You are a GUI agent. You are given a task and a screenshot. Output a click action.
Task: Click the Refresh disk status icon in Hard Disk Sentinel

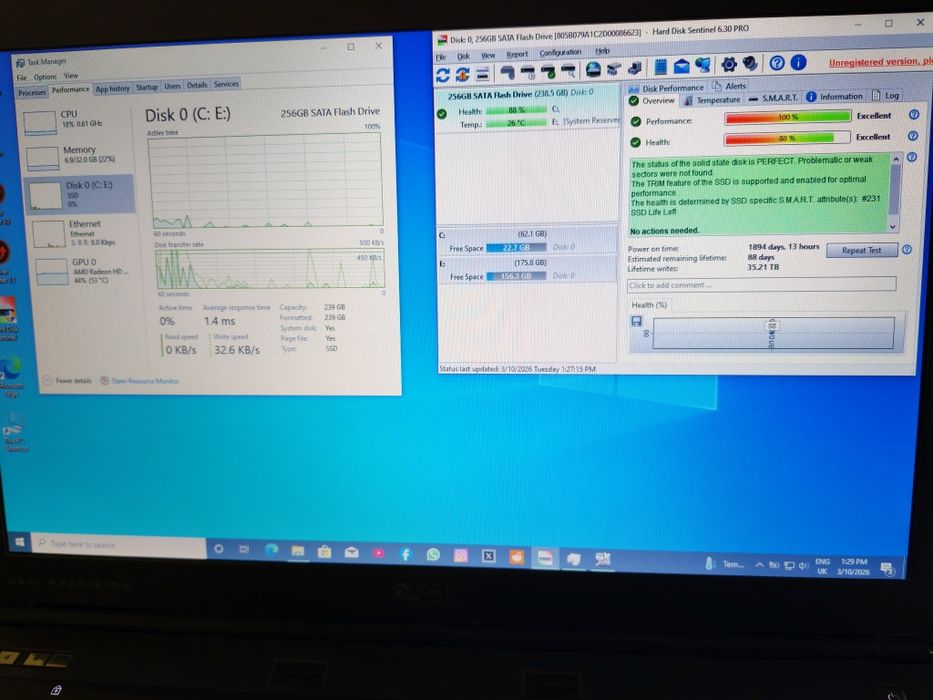pyautogui.click(x=442, y=75)
